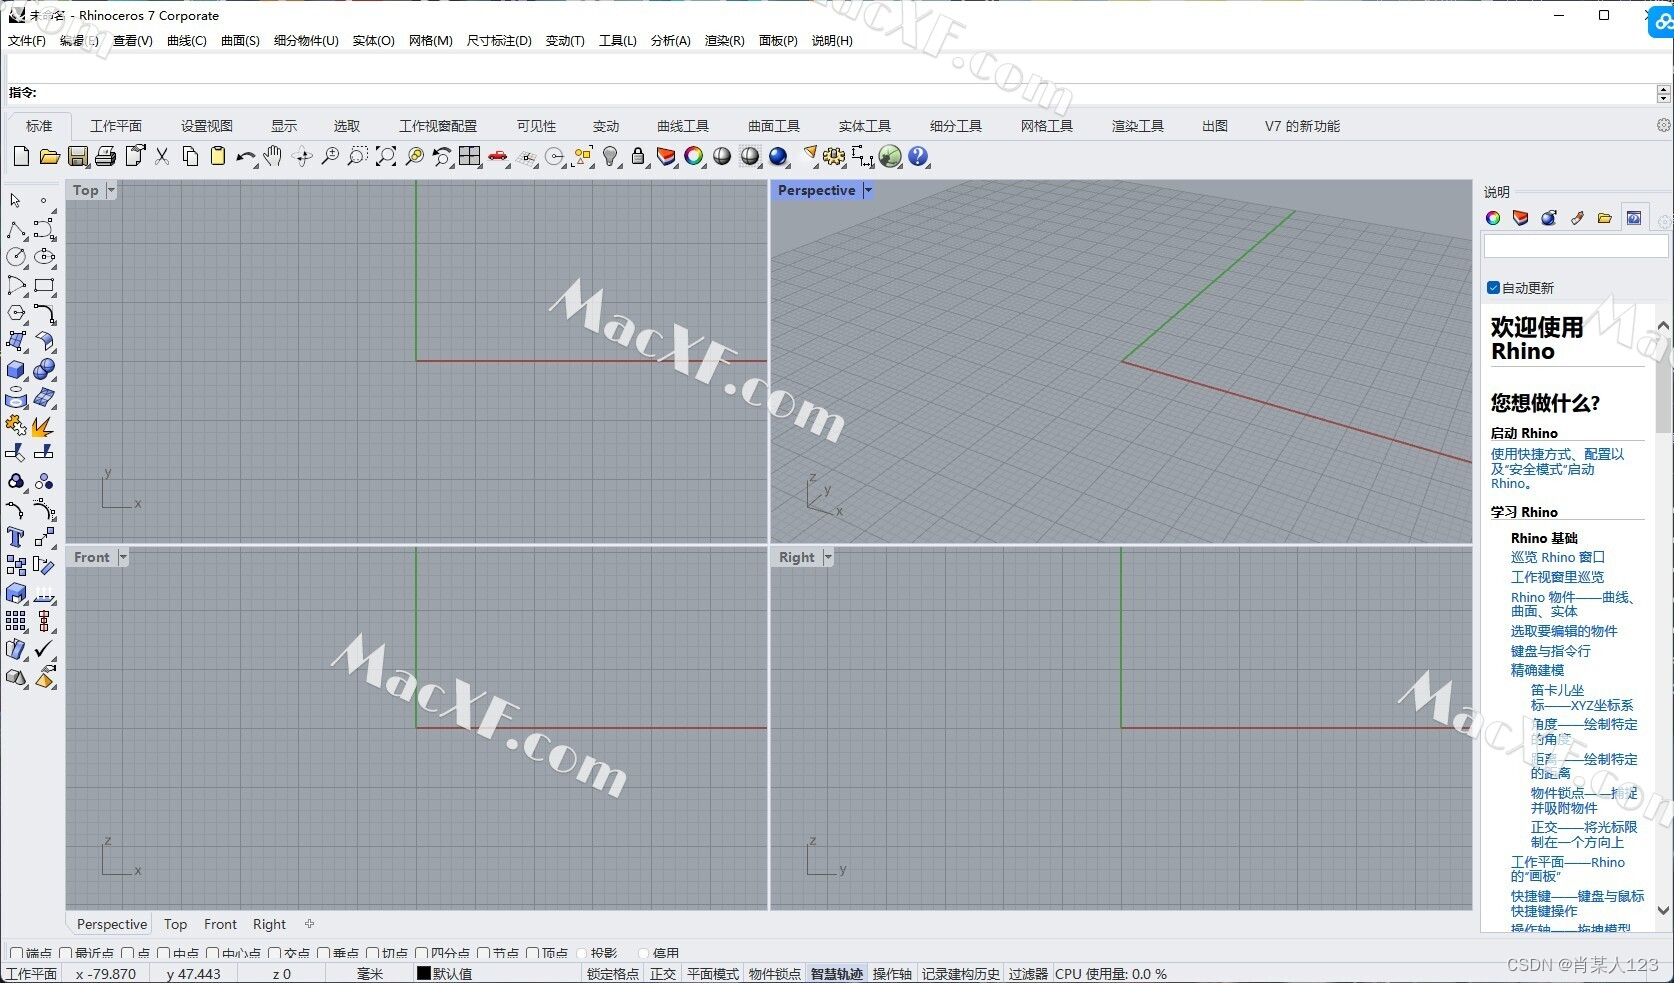Toggle 智慧轨迹 in the status bar
This screenshot has width=1674, height=983.
tap(836, 974)
